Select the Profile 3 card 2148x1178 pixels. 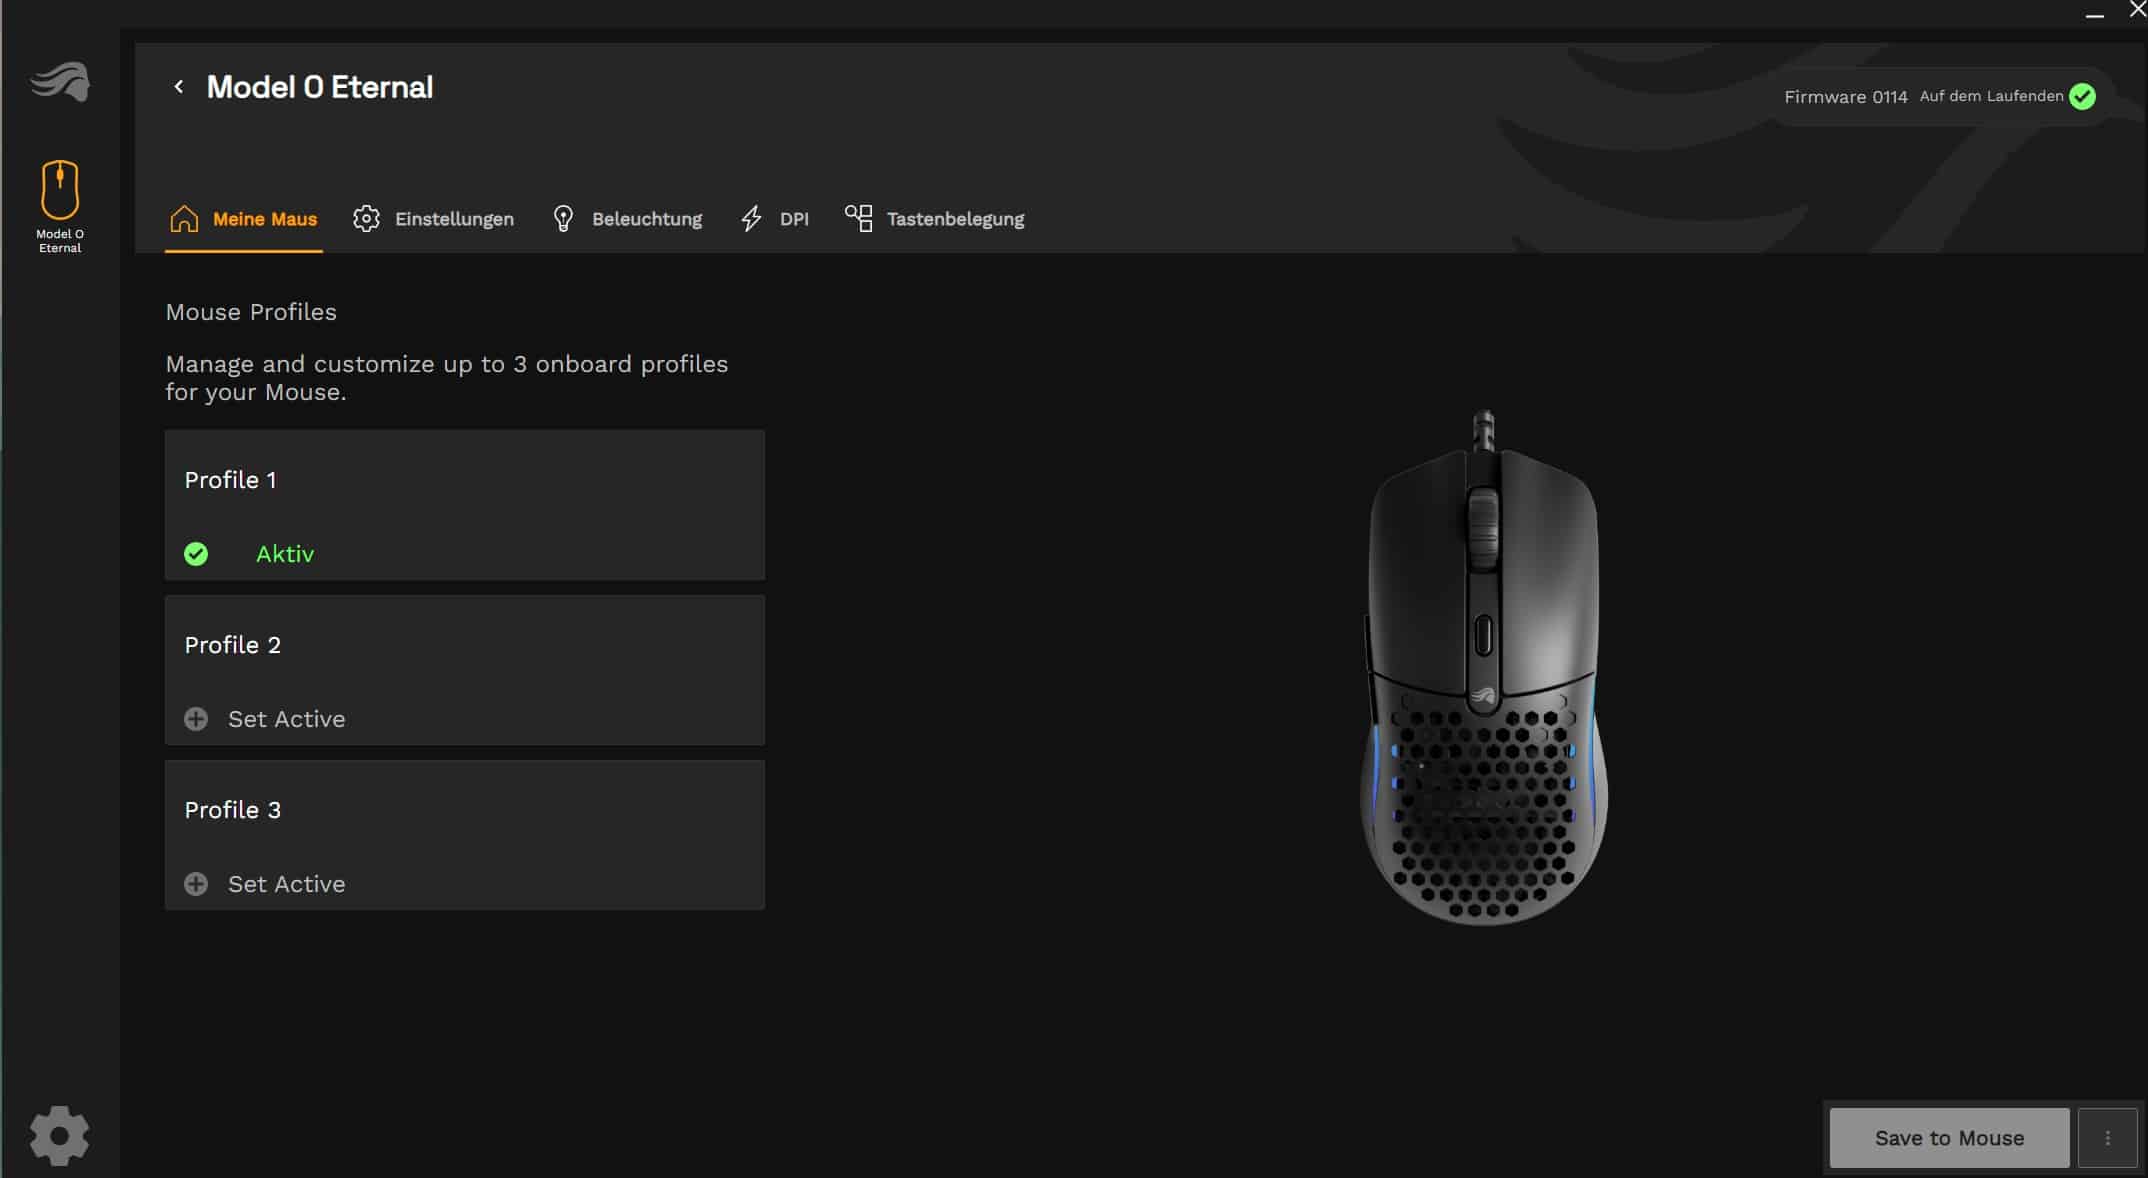pos(465,835)
